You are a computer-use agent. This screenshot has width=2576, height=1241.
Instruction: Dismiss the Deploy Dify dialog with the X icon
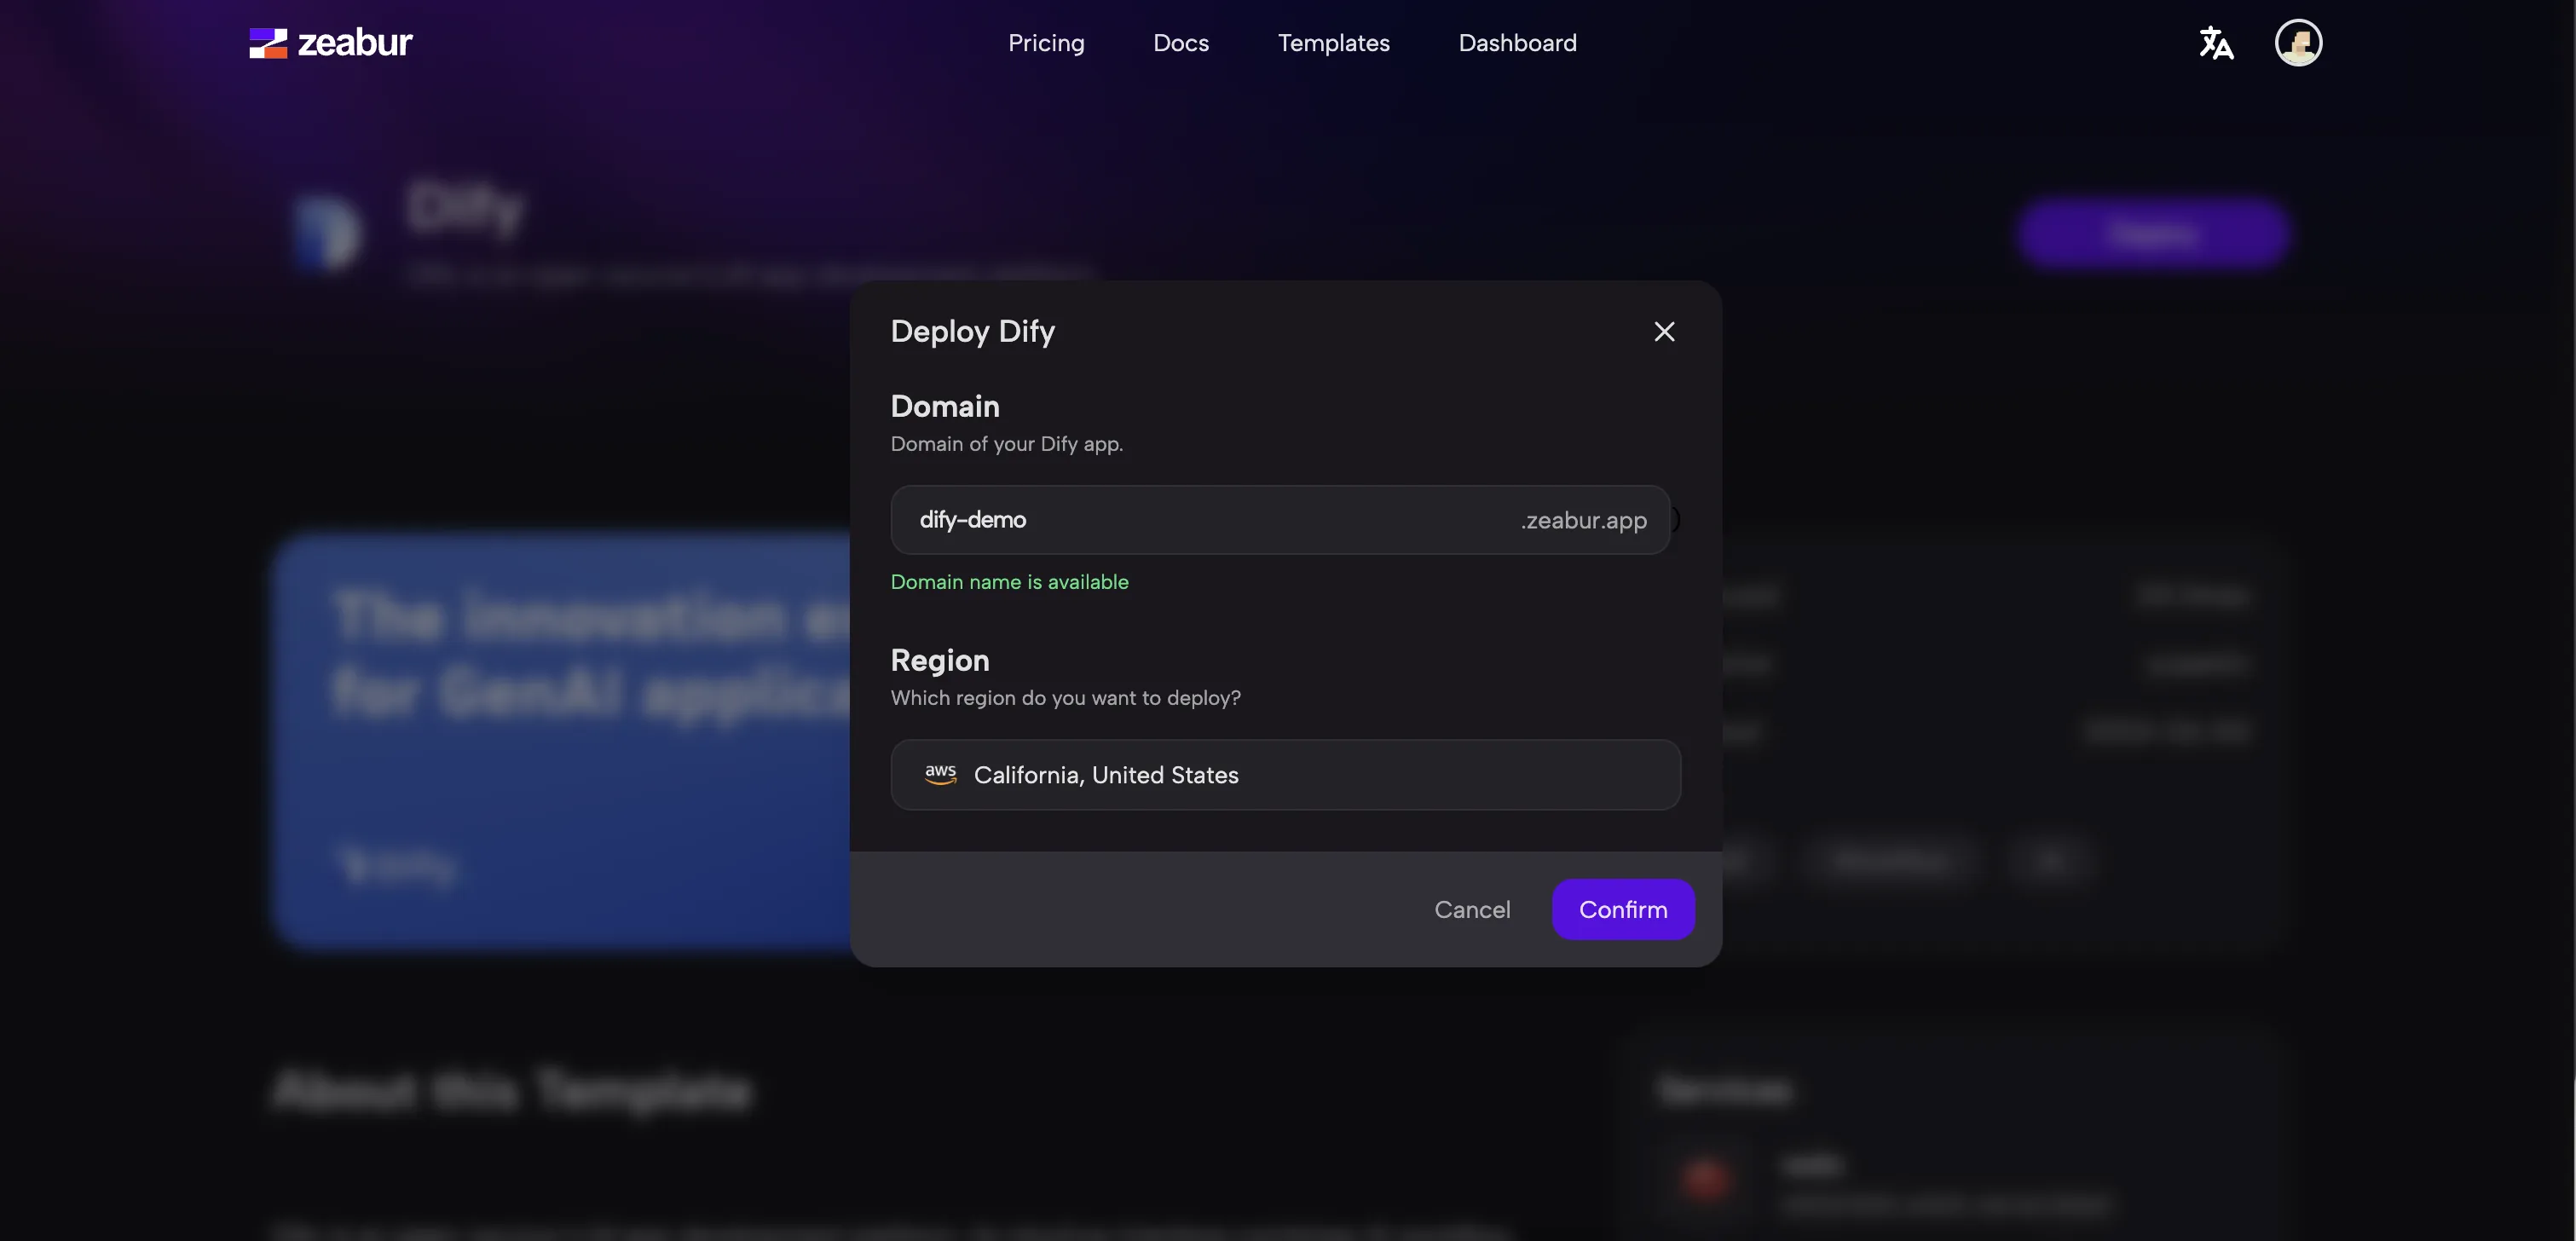point(1663,331)
